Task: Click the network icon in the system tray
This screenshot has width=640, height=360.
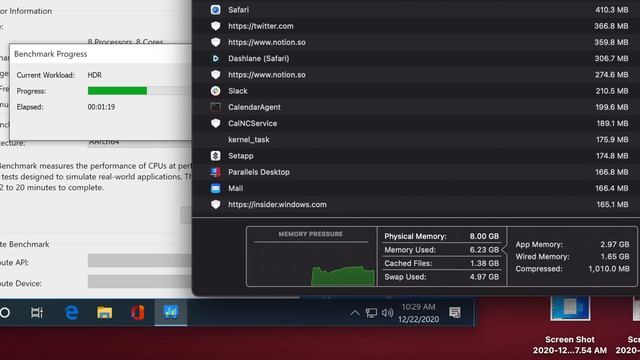Action: point(371,313)
